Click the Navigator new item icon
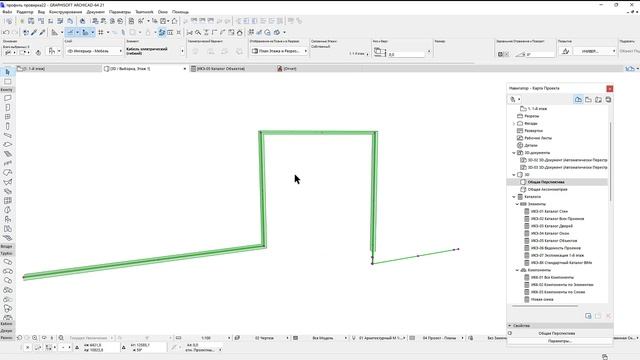This screenshot has height=360, width=640. coord(588,316)
